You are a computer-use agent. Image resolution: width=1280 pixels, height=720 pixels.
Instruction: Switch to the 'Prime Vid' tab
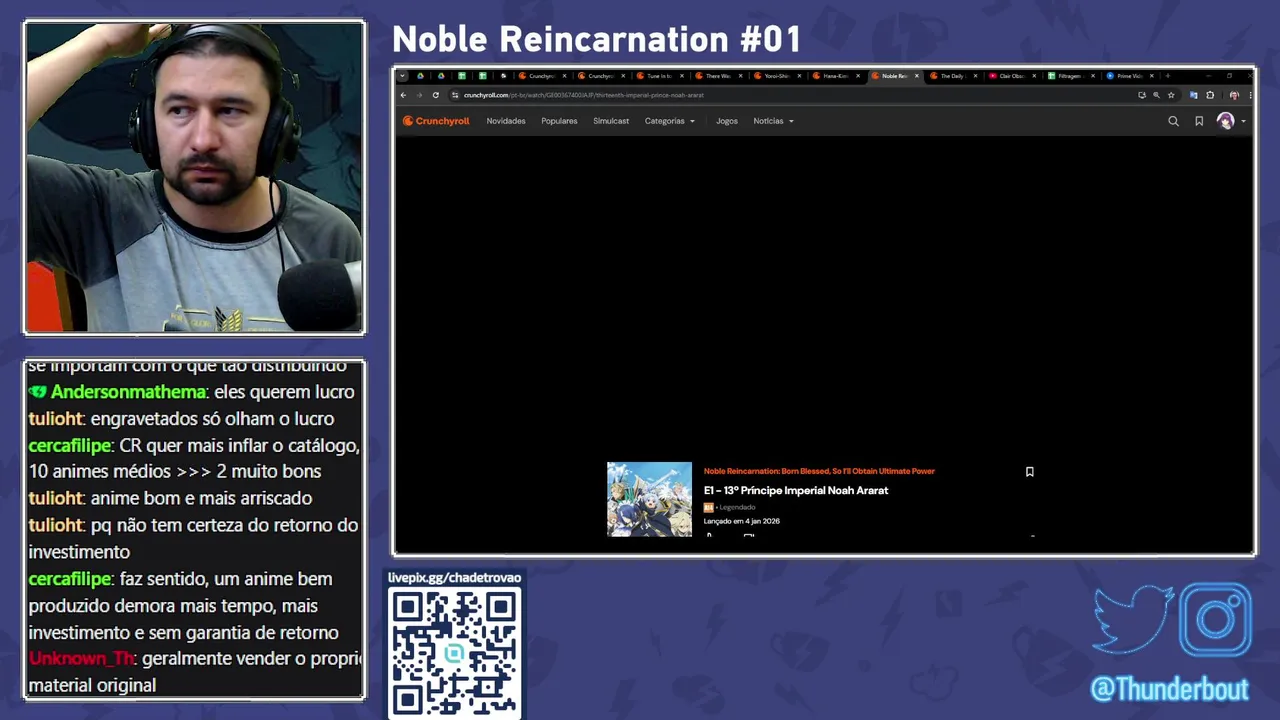[1129, 76]
